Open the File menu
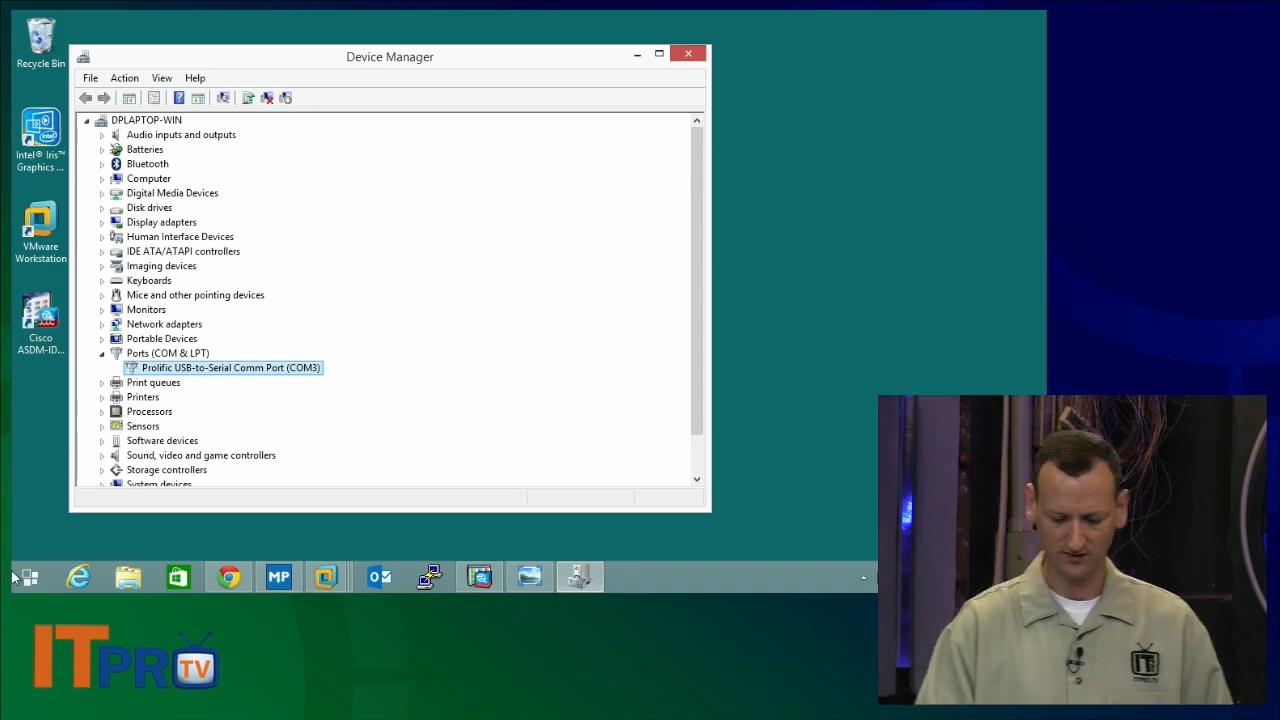Screen dimensions: 1280x720 [90, 78]
